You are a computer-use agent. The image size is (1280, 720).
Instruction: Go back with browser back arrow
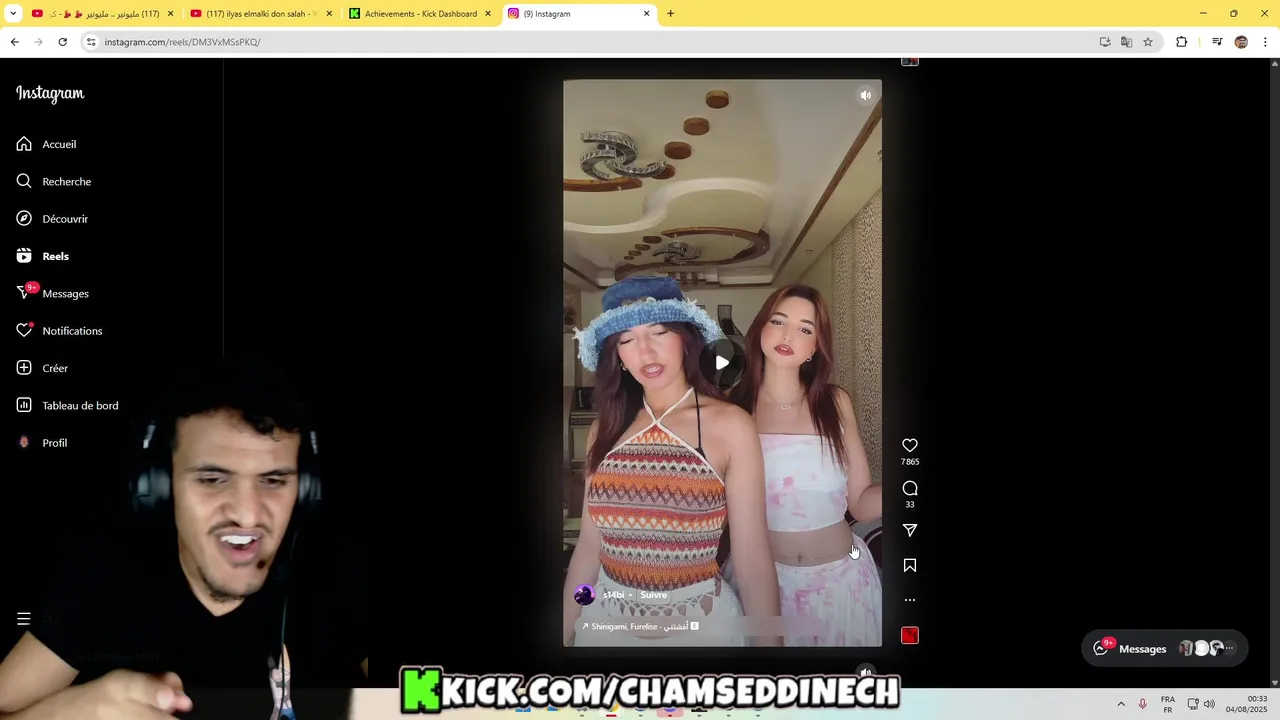(14, 42)
